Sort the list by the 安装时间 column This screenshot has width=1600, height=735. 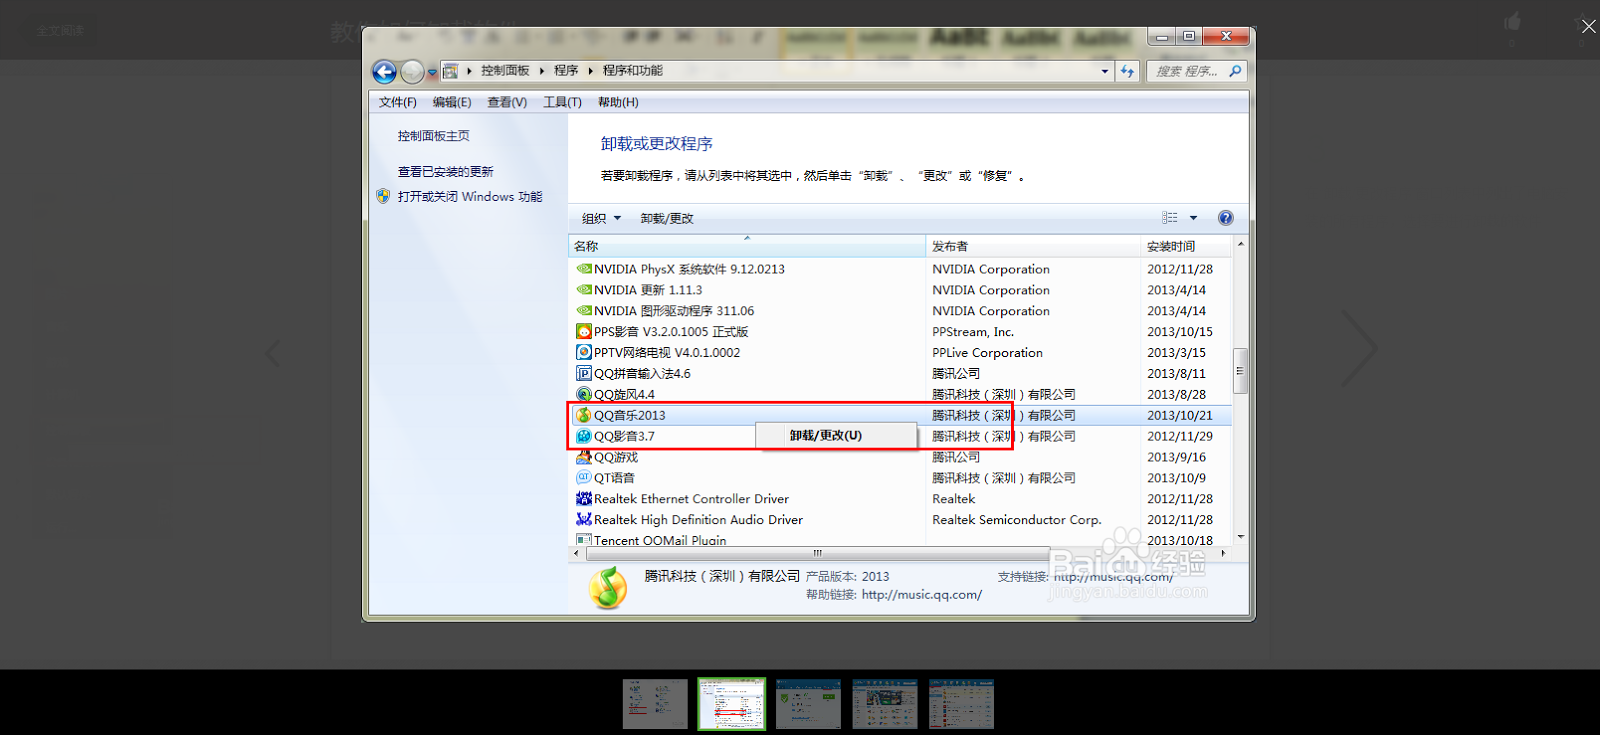1187,246
